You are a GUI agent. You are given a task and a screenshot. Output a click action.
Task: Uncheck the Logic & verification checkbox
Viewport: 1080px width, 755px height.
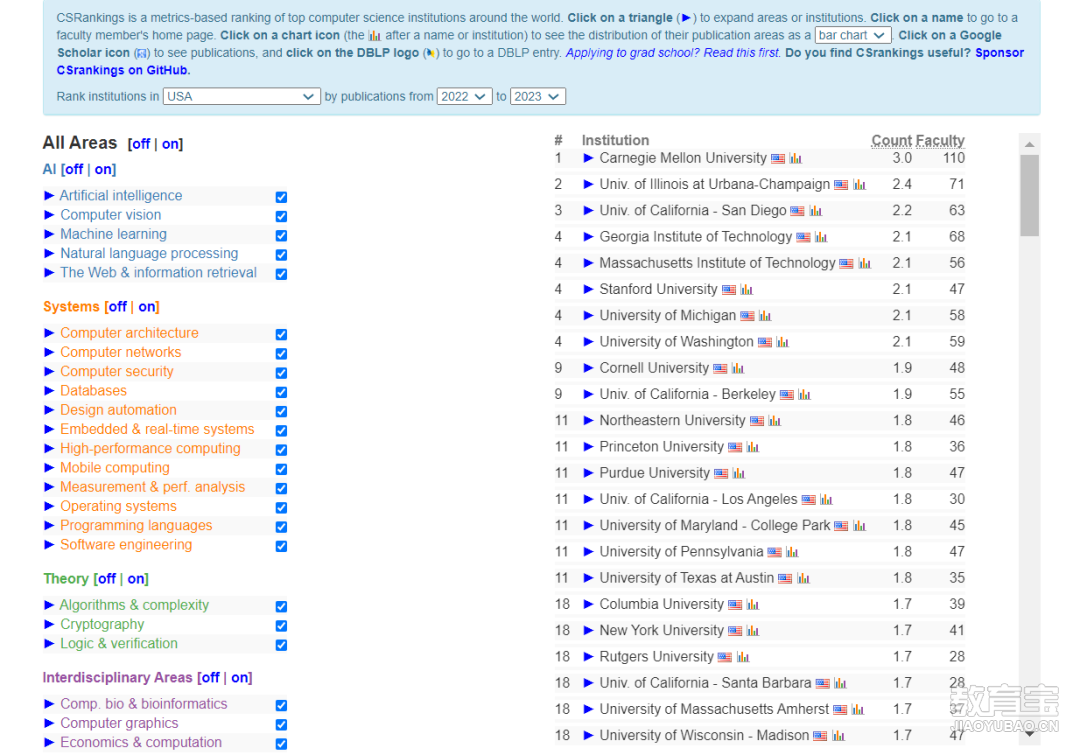pyautogui.click(x=281, y=645)
